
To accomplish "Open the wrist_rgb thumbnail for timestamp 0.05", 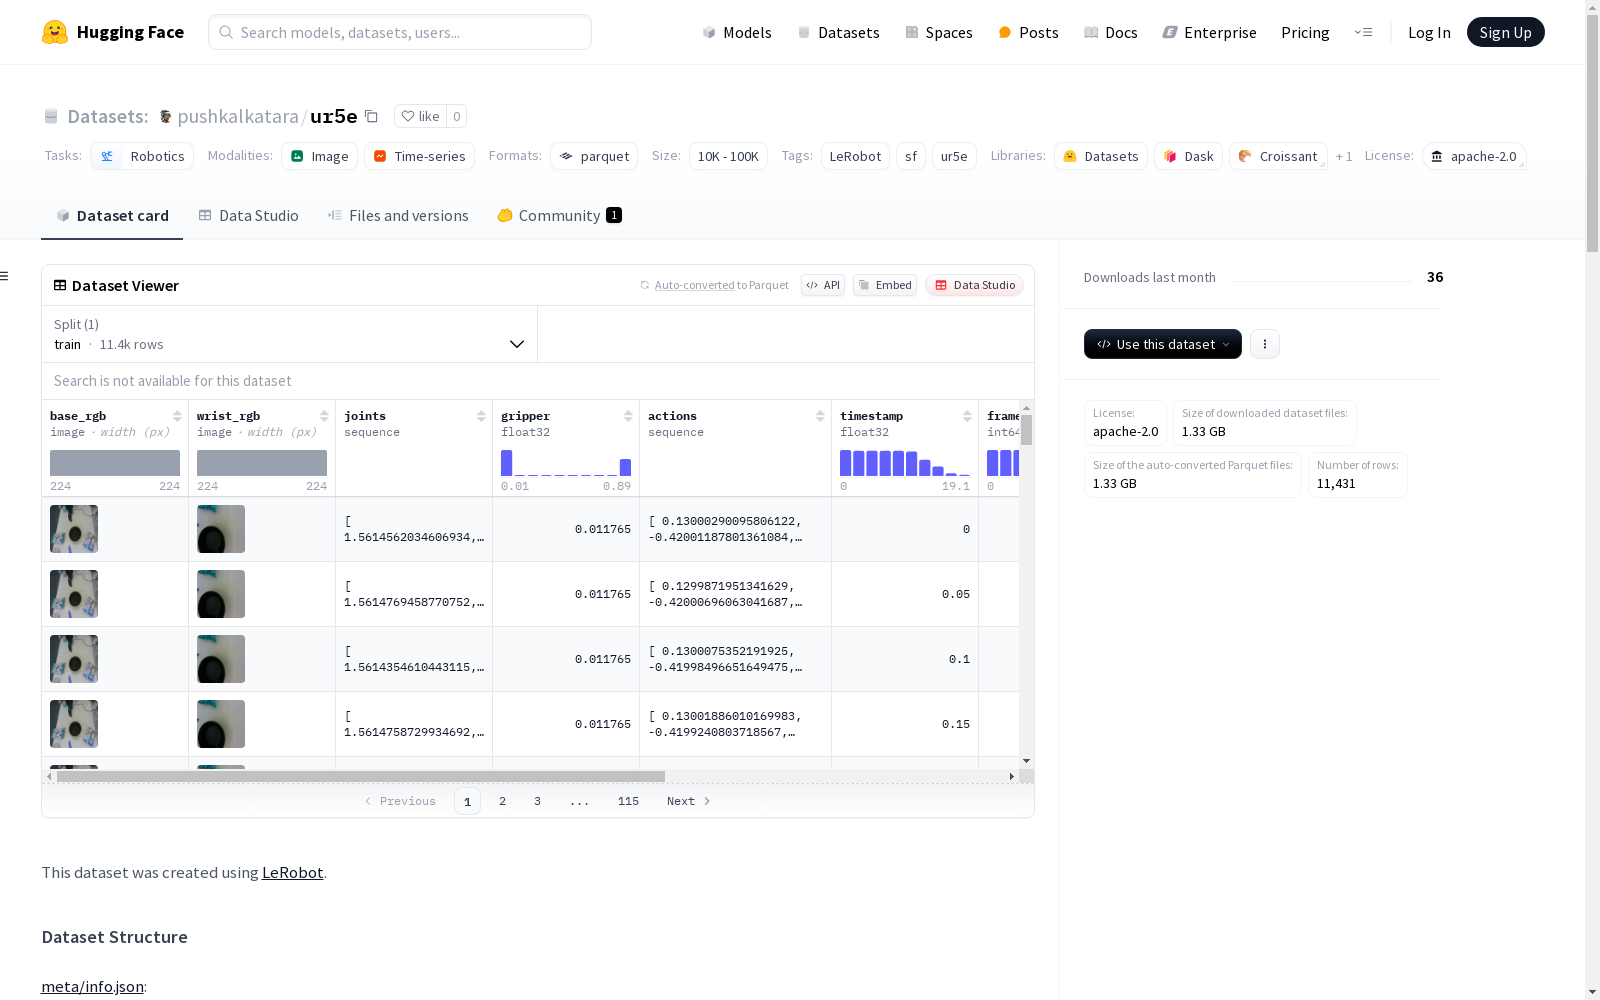I will pyautogui.click(x=221, y=594).
